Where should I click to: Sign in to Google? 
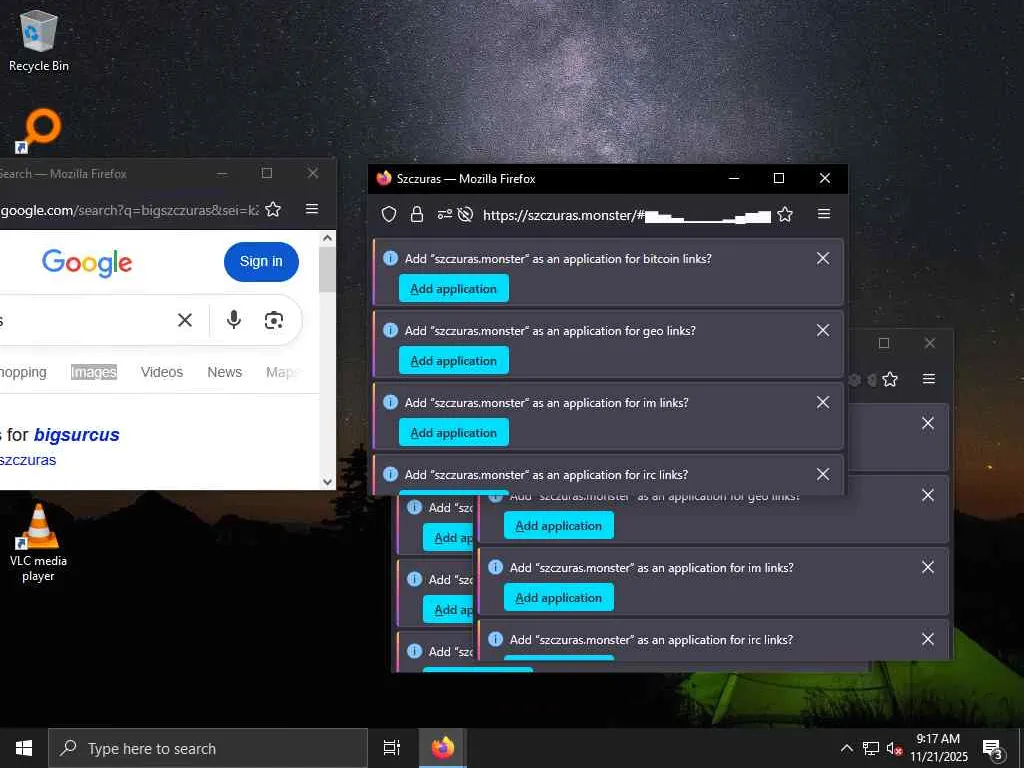[x=261, y=262]
